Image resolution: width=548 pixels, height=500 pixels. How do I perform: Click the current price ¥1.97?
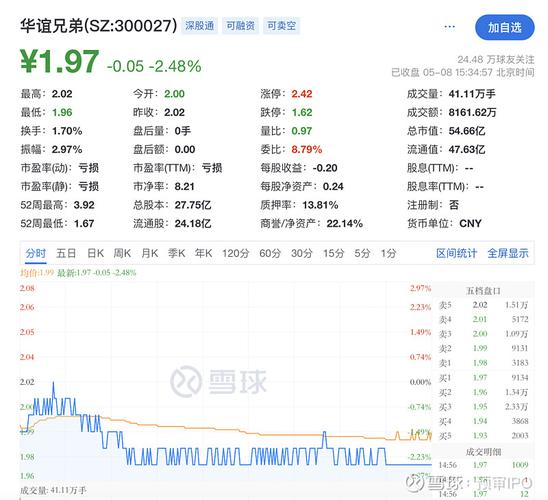click(x=60, y=61)
